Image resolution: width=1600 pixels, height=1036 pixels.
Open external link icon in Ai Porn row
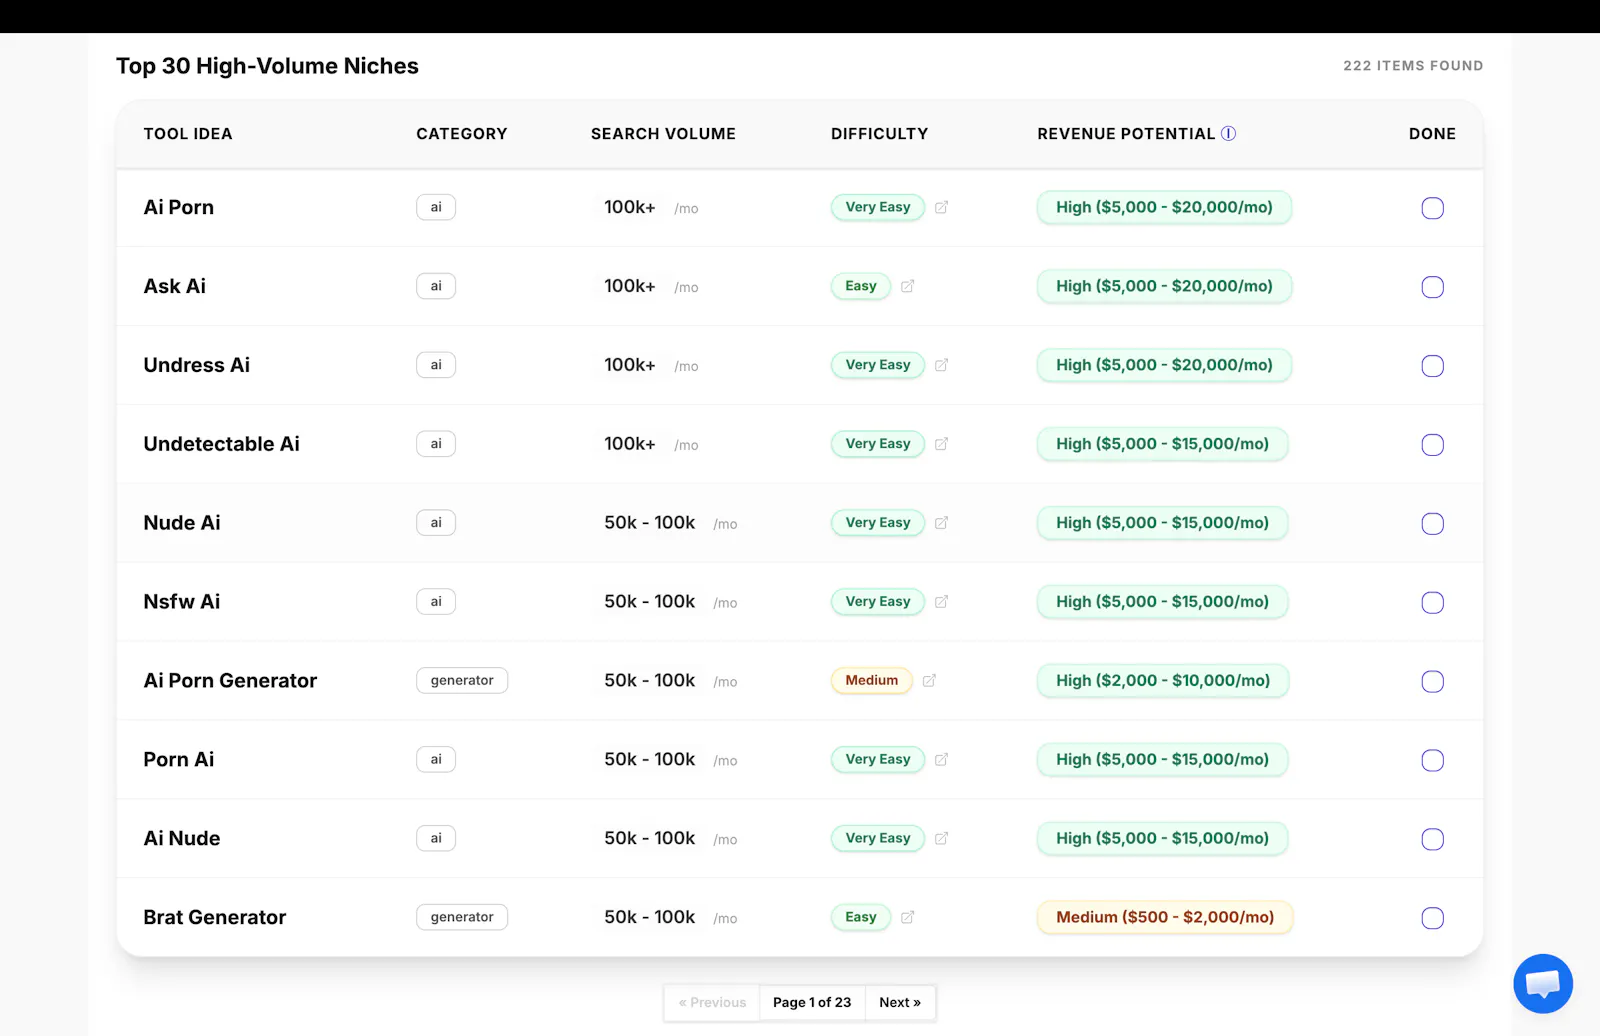coord(941,207)
